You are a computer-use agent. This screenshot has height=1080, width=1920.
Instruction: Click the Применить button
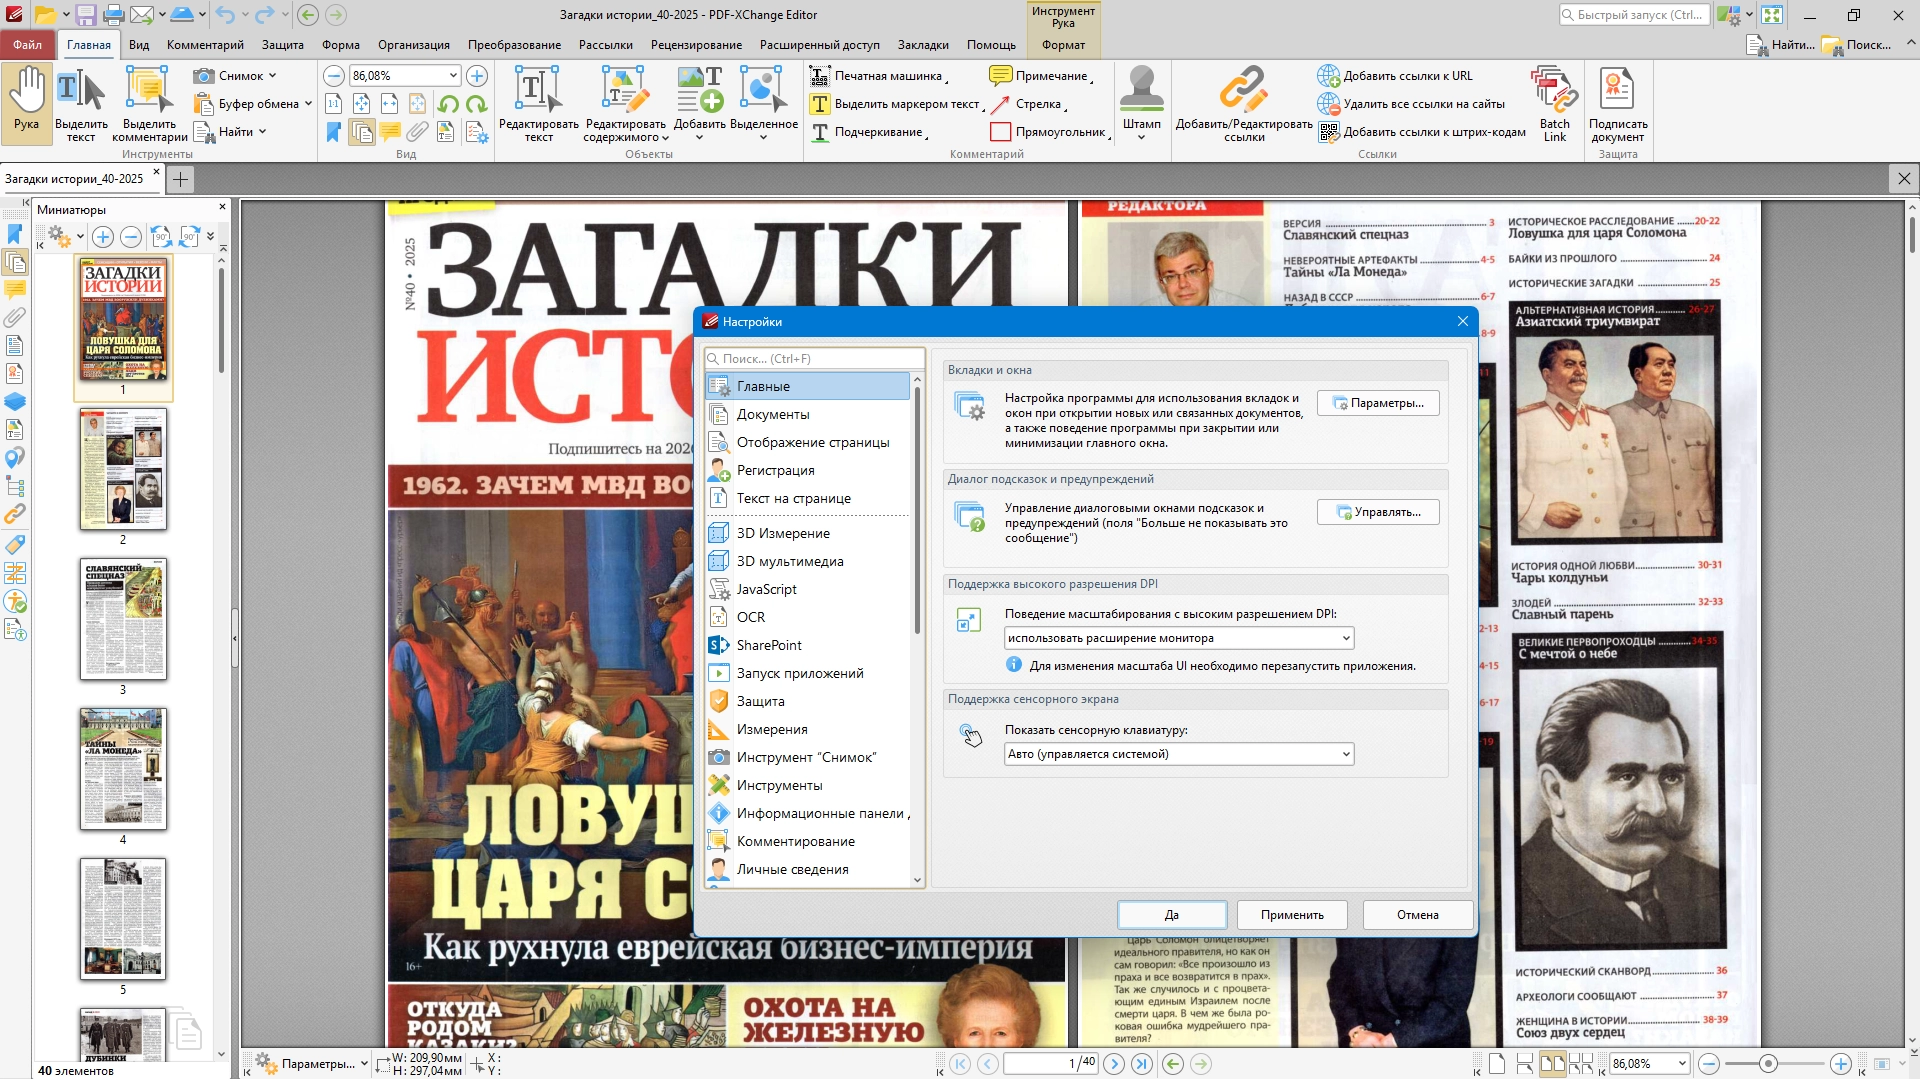coord(1291,915)
